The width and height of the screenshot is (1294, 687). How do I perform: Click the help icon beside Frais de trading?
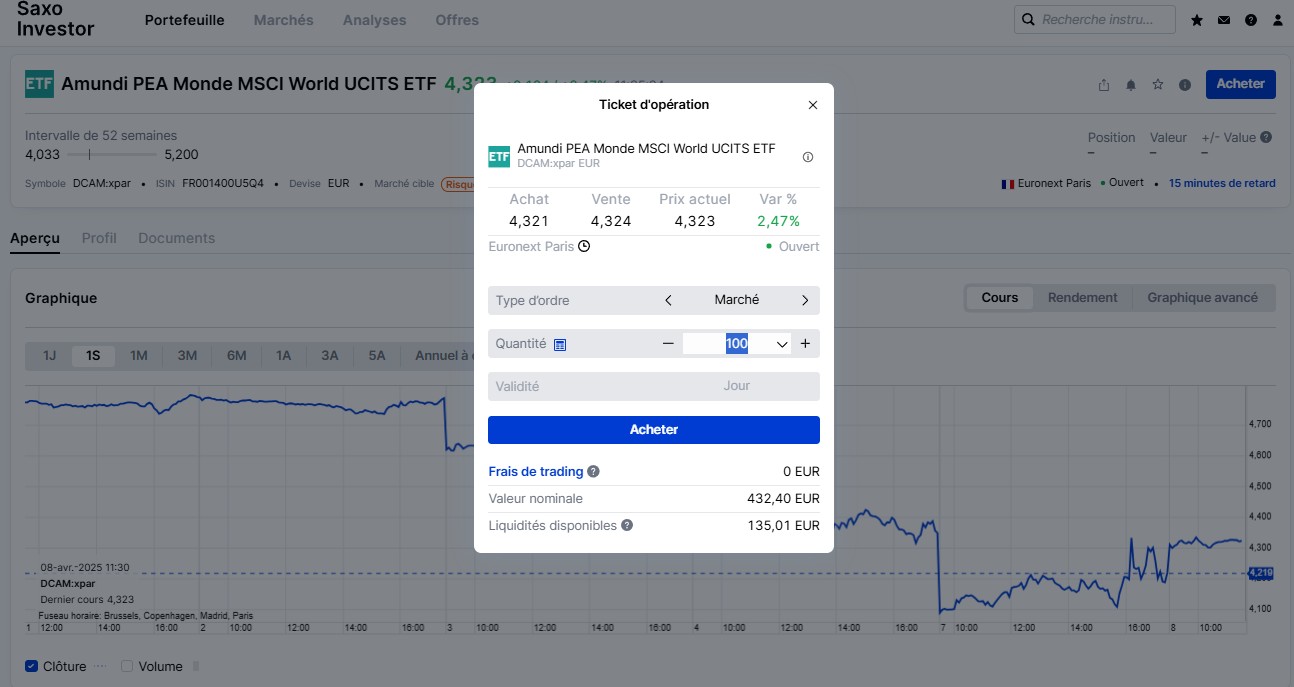pos(593,472)
